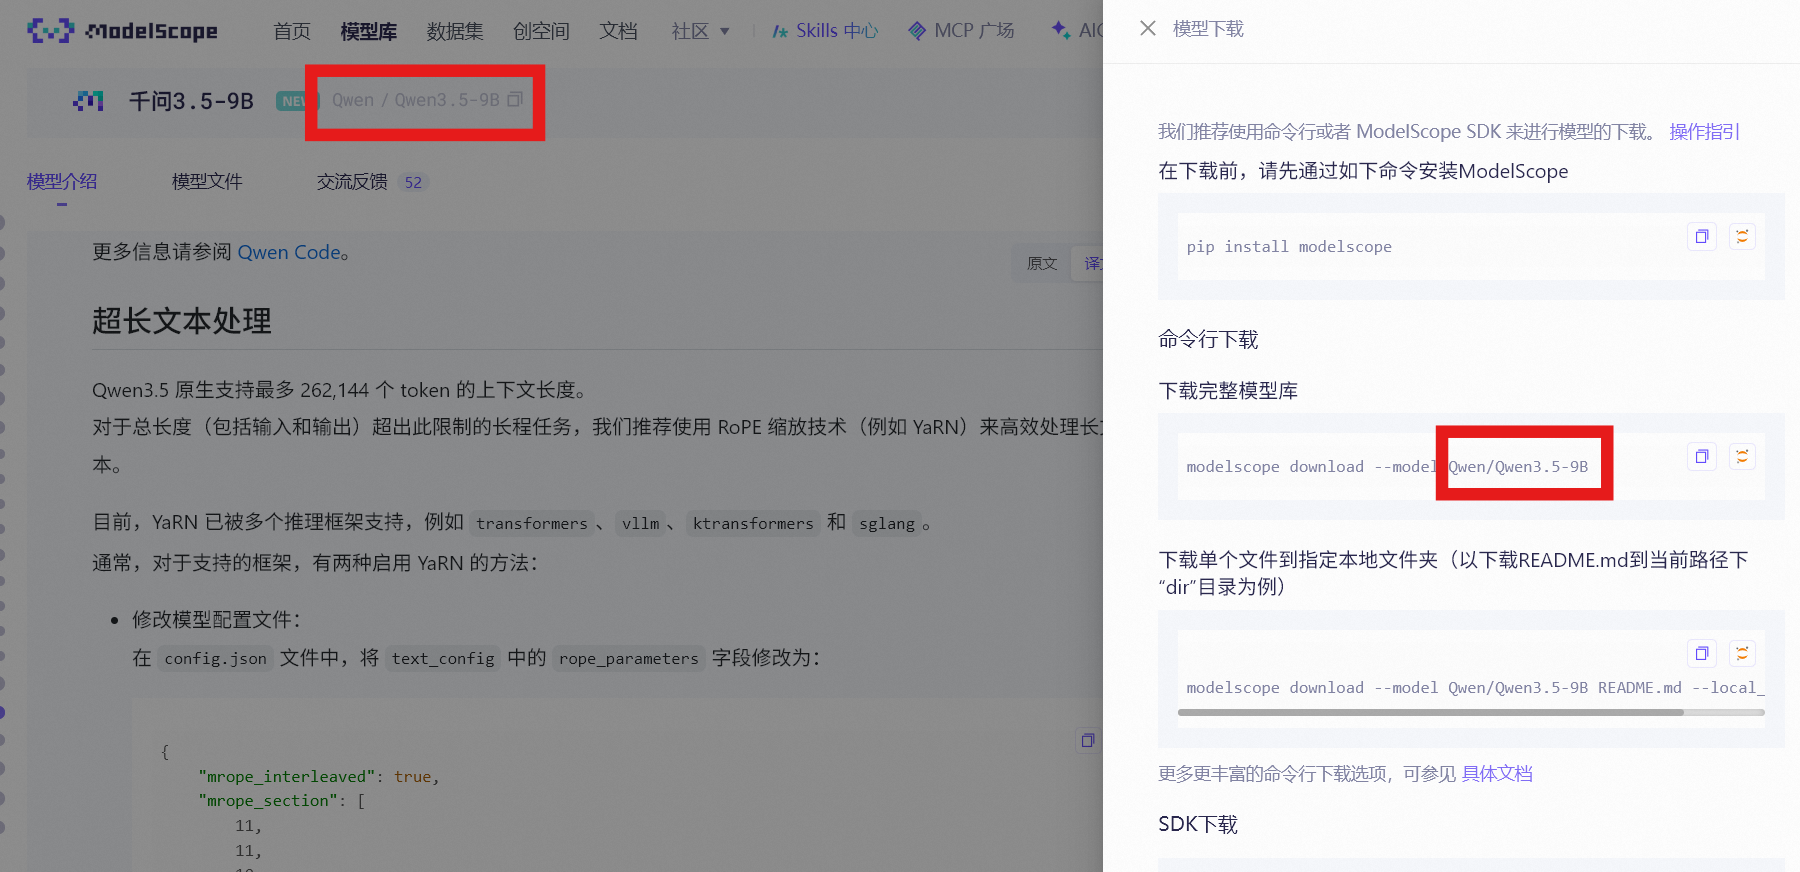Click the ModelScope logo

click(122, 31)
